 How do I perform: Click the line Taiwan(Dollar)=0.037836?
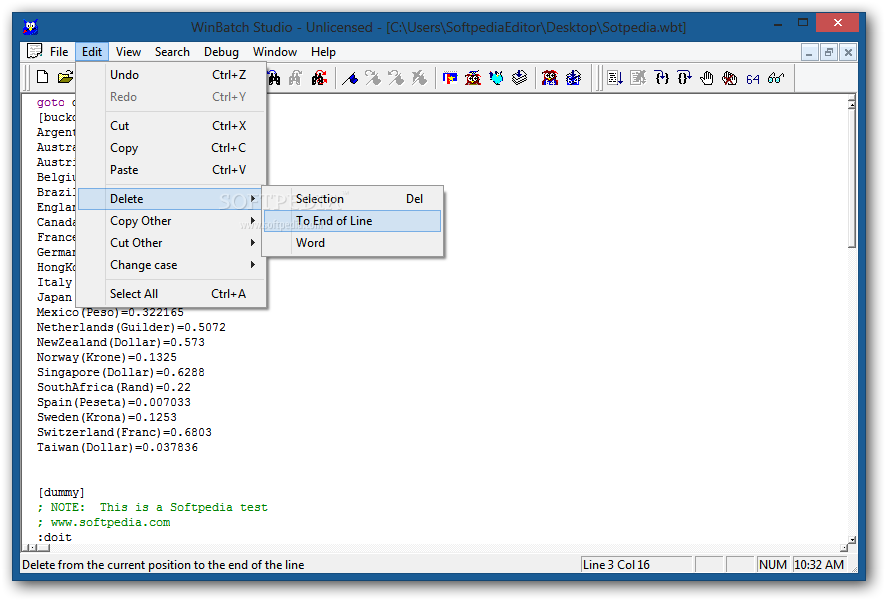(118, 447)
